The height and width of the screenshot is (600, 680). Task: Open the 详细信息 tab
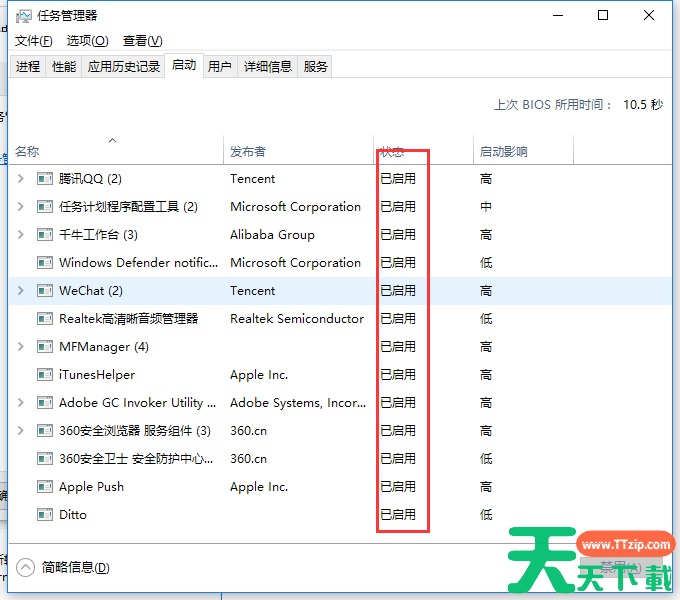[x=267, y=66]
